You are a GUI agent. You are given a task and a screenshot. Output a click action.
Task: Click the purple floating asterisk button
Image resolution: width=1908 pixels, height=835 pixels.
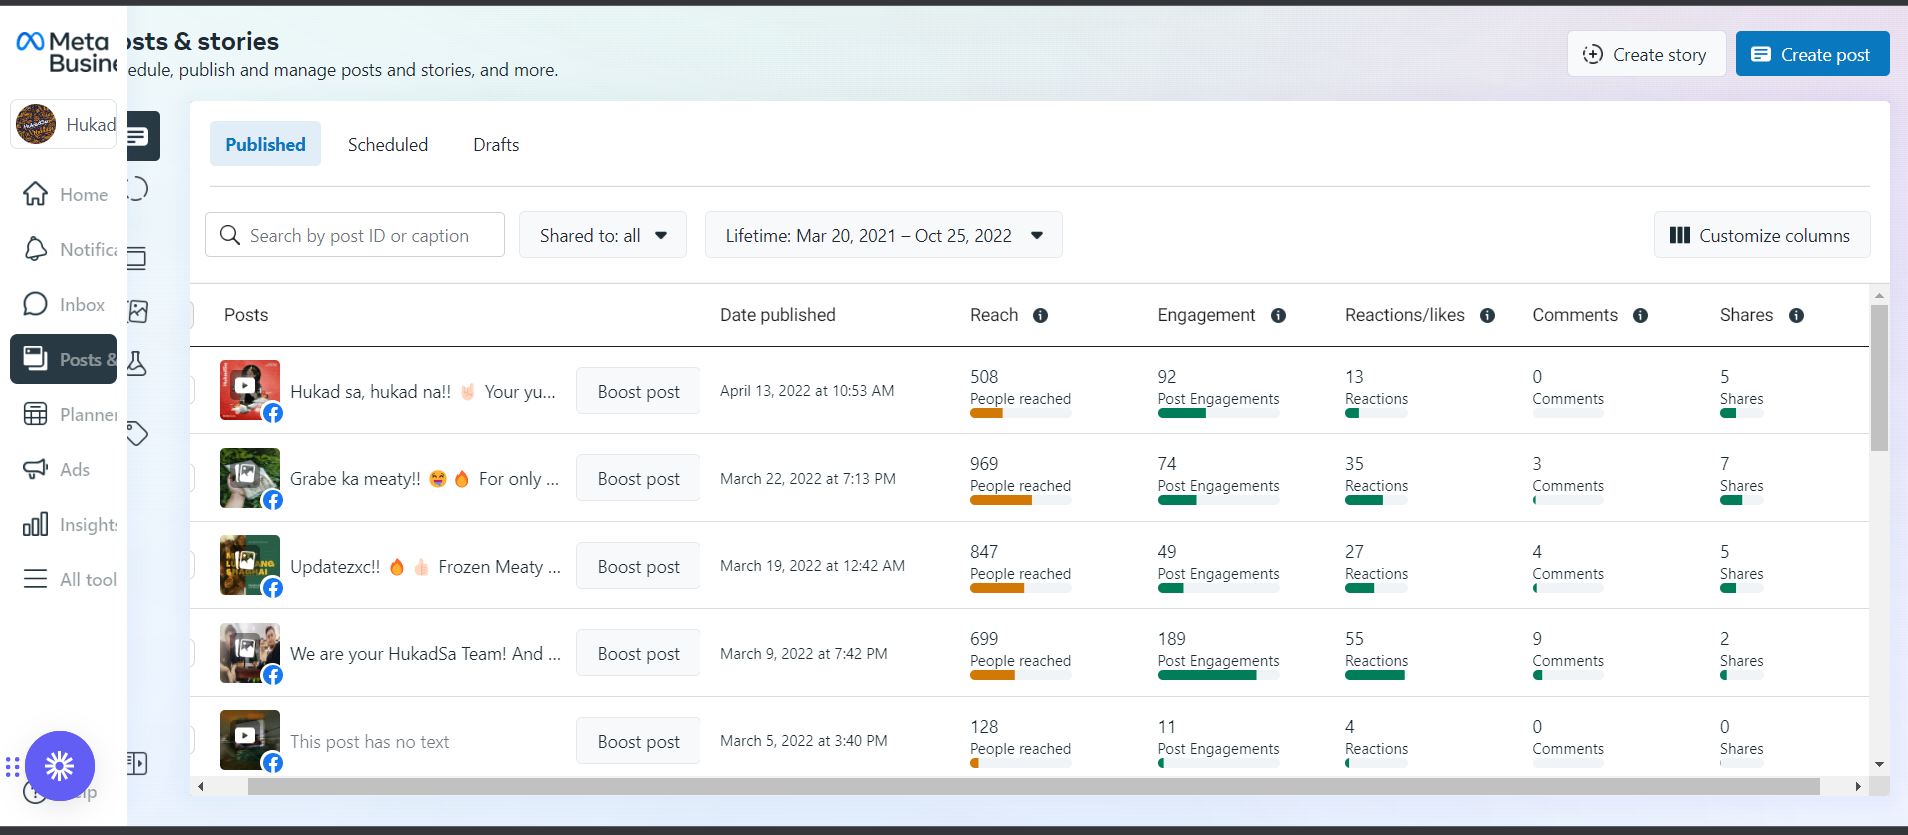click(60, 766)
